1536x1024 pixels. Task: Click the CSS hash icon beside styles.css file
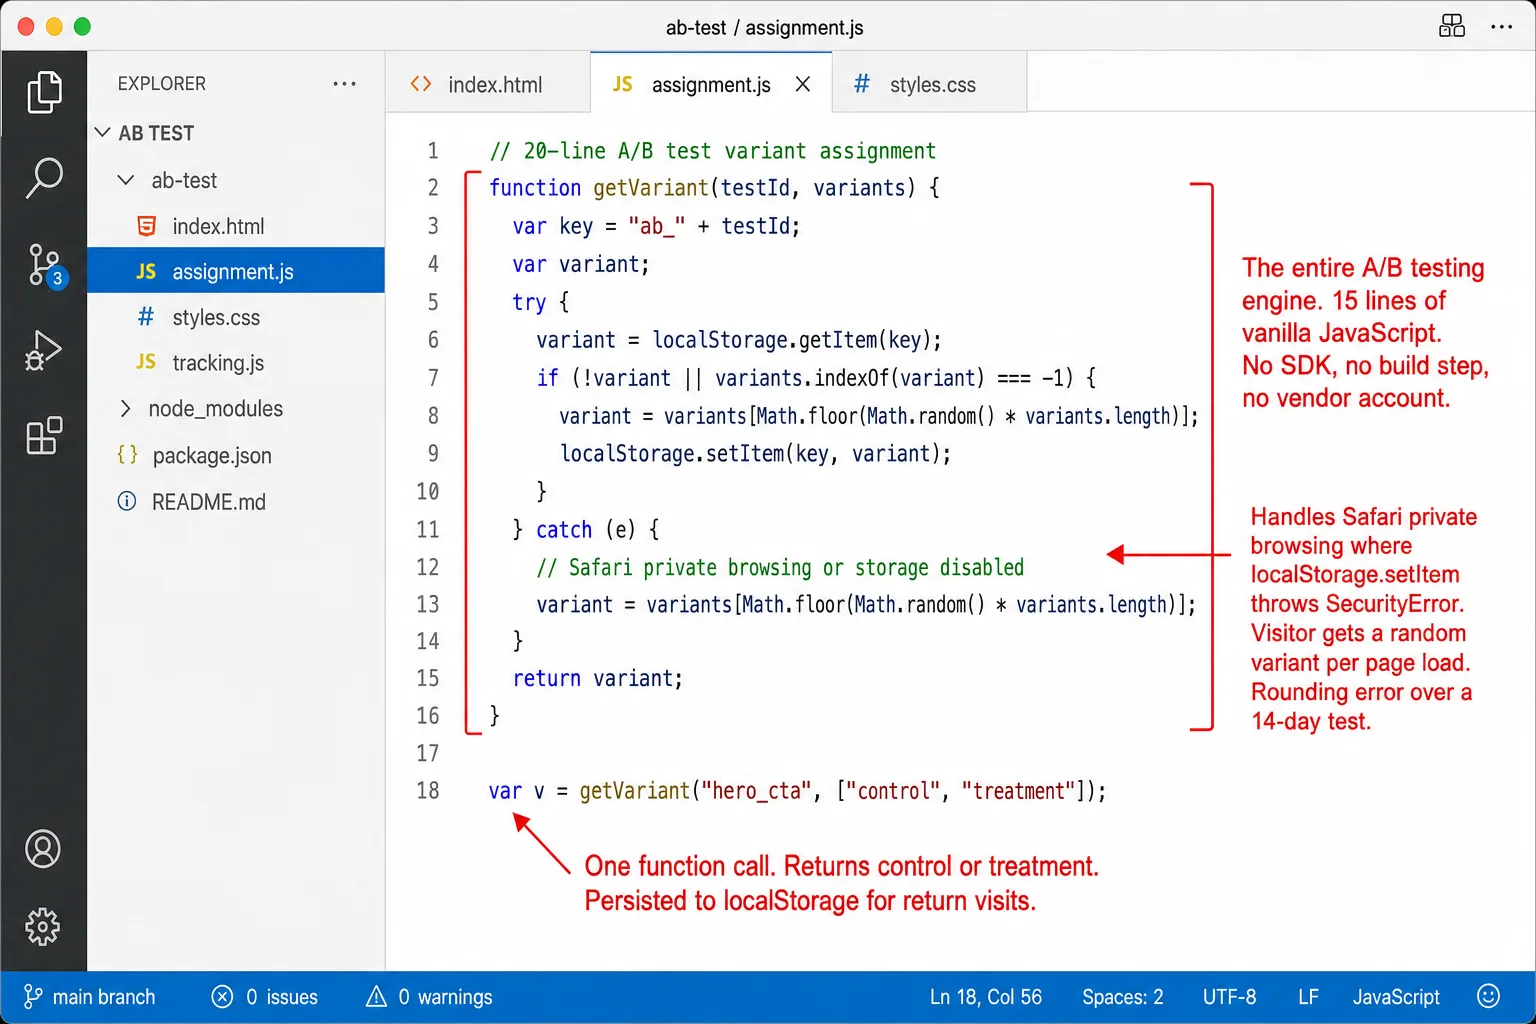click(x=146, y=317)
